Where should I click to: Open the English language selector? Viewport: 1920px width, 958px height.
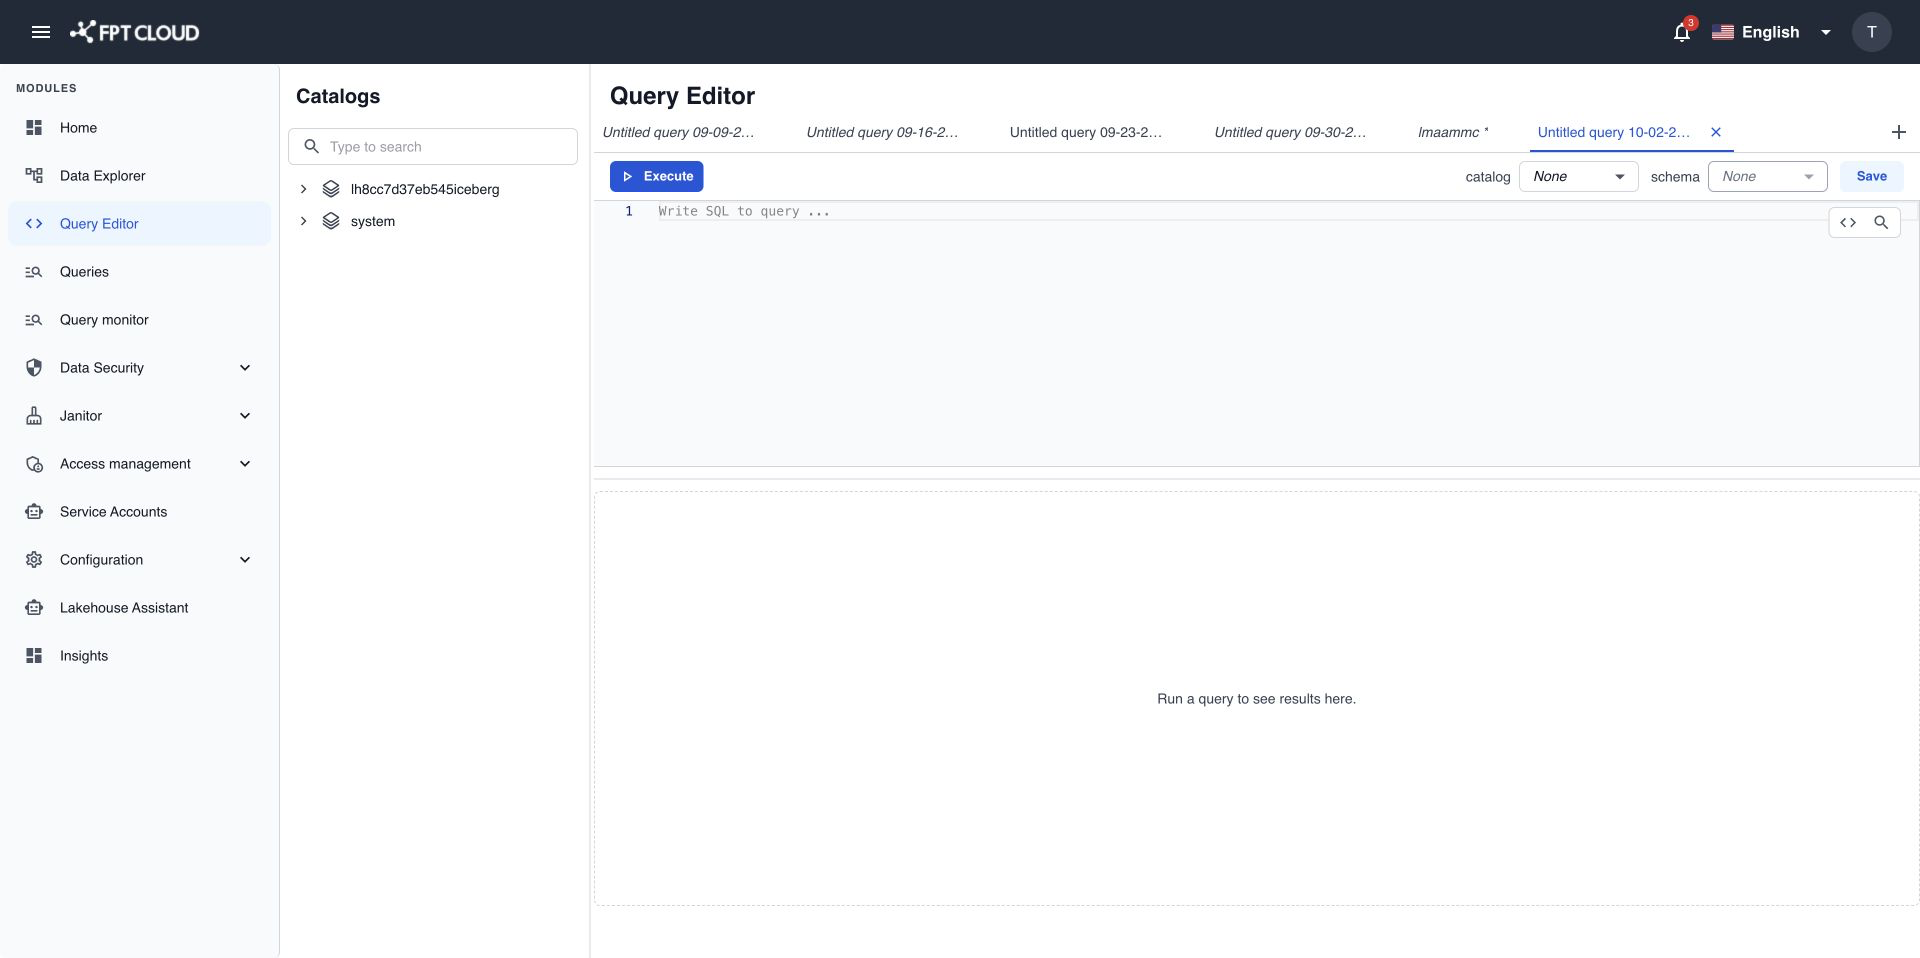pos(1772,32)
